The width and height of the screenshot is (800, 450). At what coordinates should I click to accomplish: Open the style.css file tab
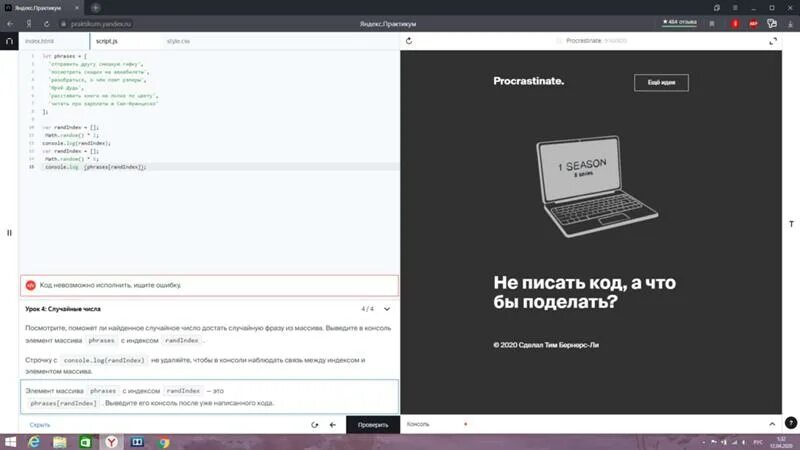tap(178, 41)
